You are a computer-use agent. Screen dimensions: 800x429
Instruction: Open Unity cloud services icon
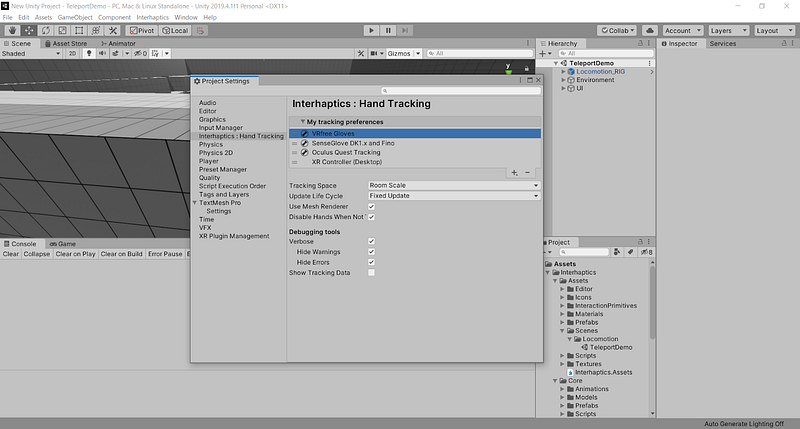pyautogui.click(x=650, y=31)
